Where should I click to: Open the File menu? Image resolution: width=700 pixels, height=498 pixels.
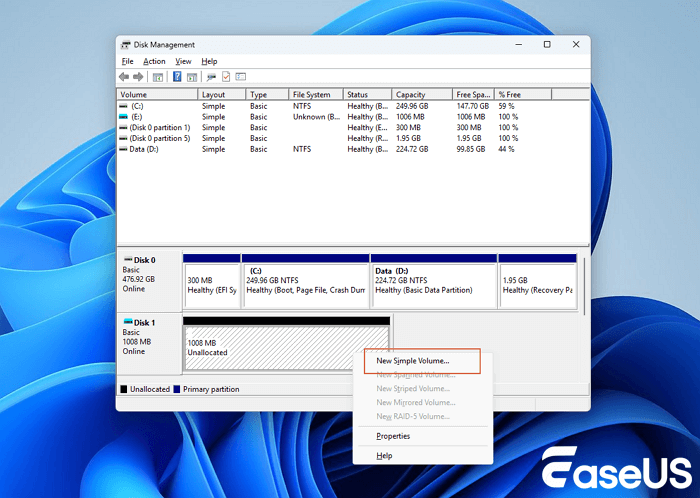pos(127,62)
